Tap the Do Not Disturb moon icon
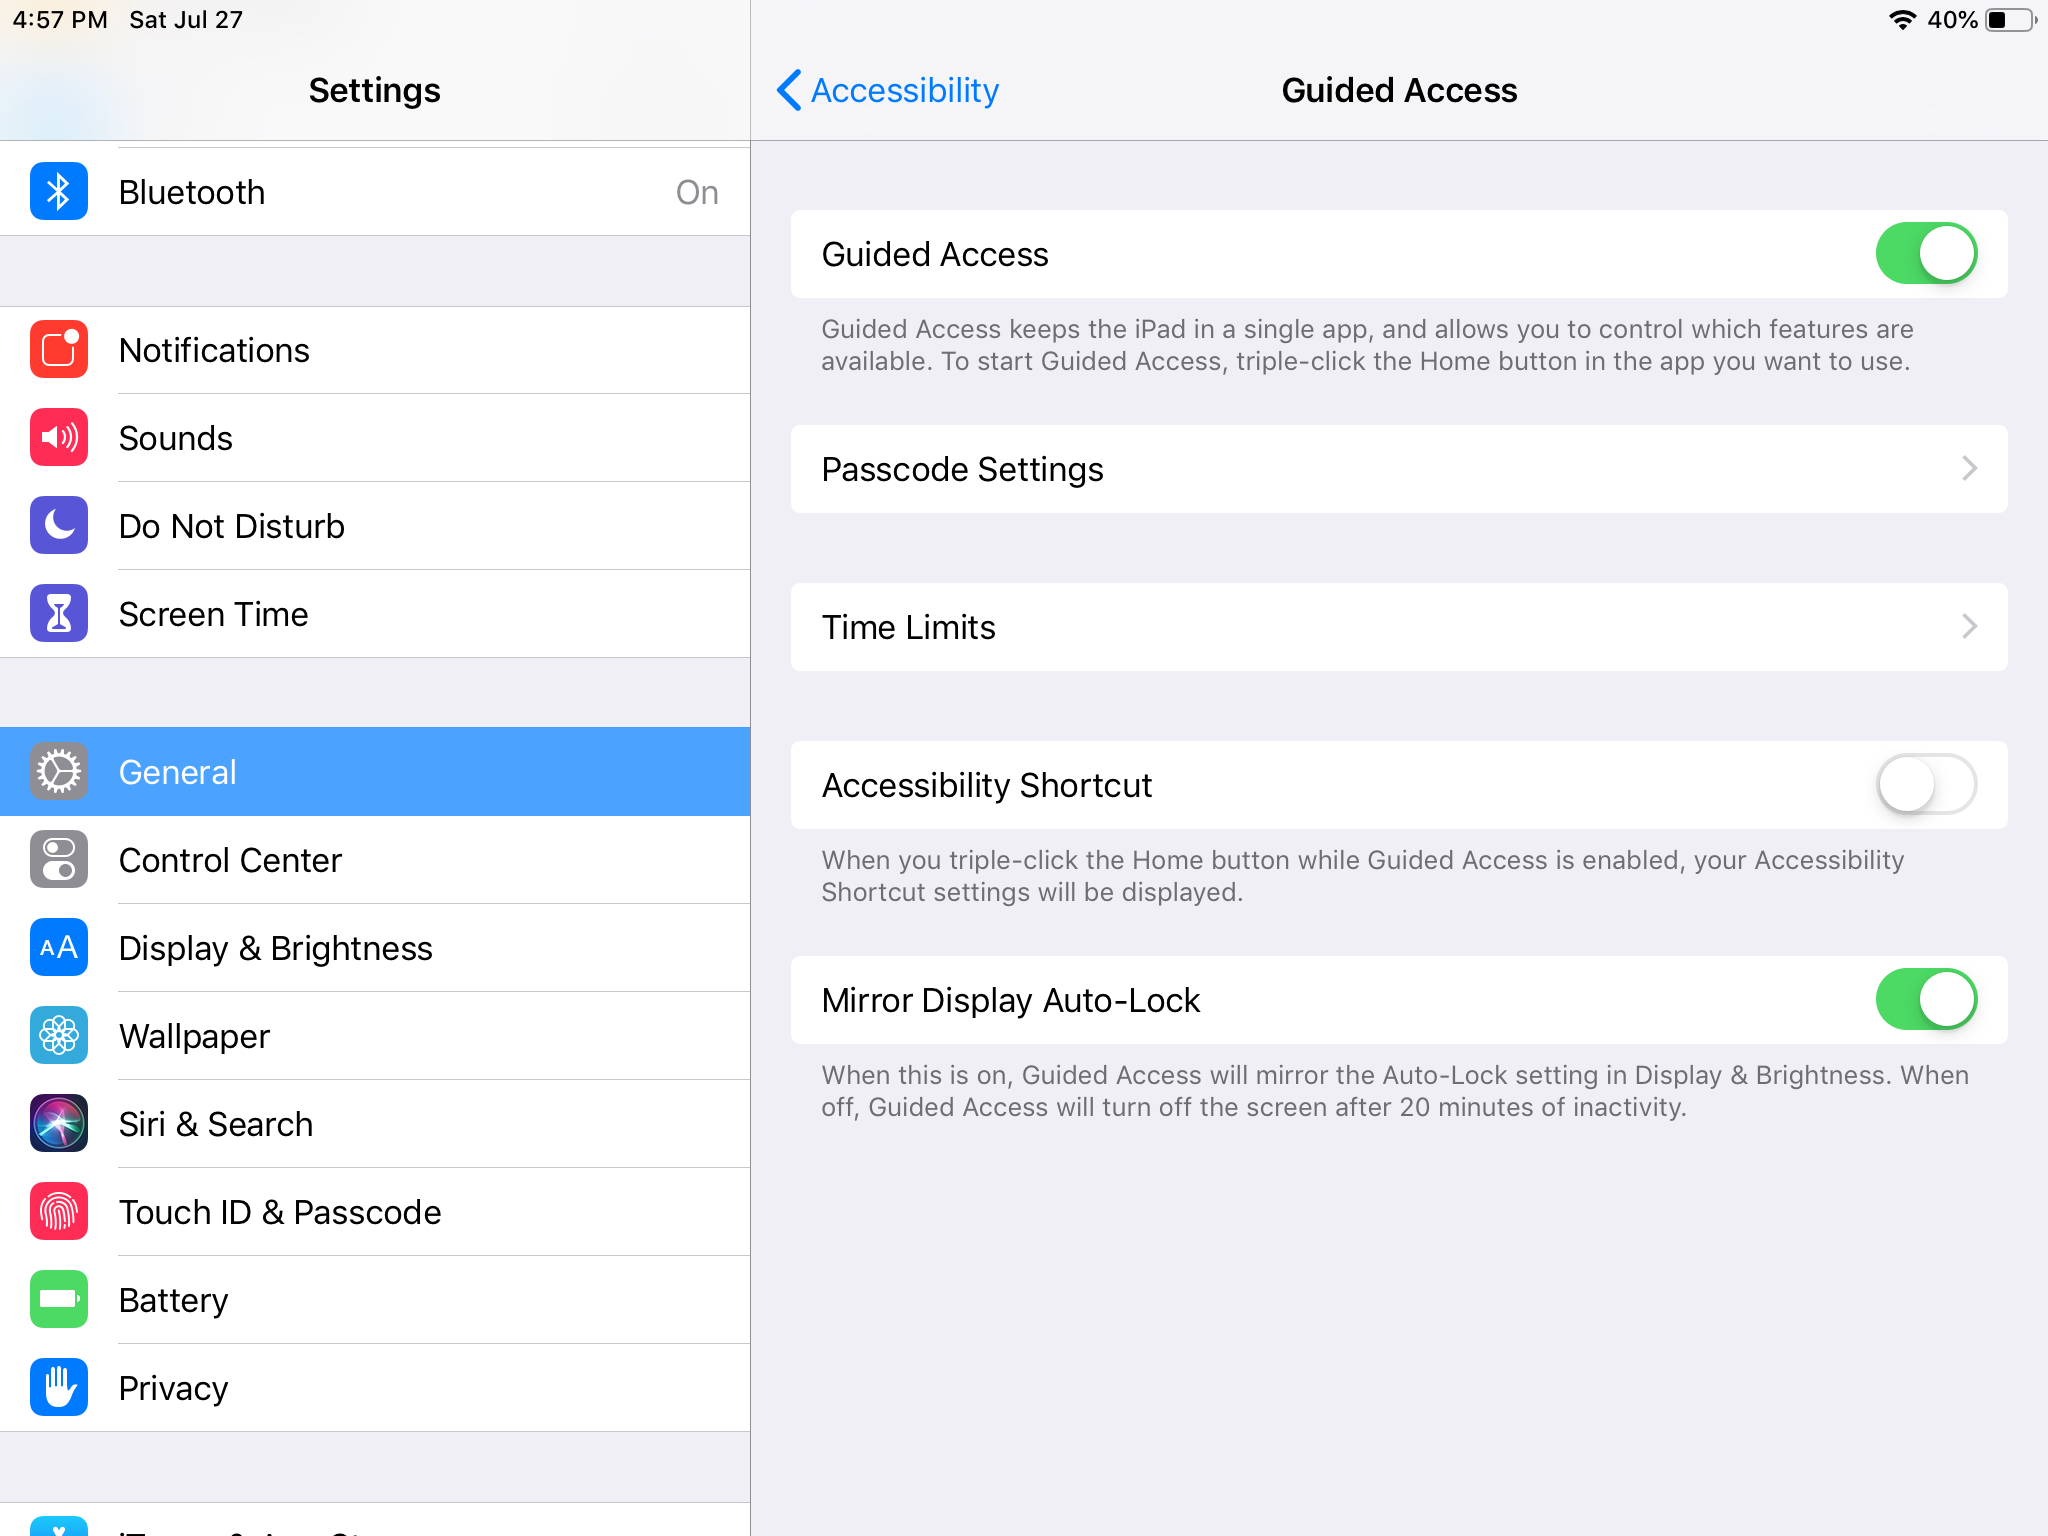The width and height of the screenshot is (2048, 1536). [x=59, y=526]
